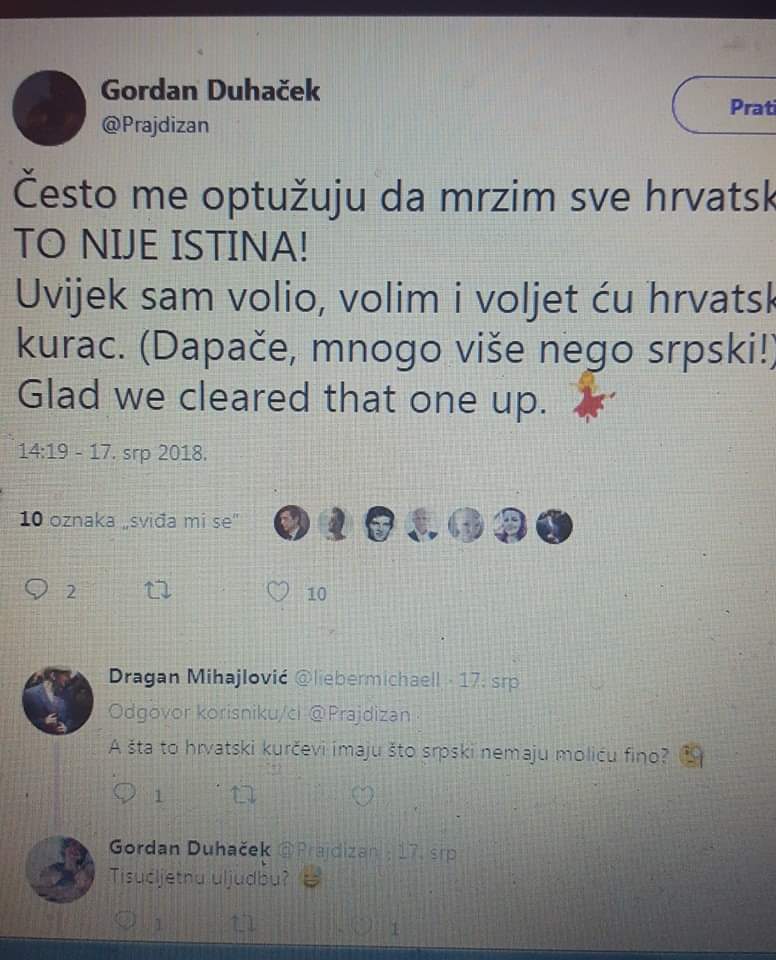Open the Gordan Duhaček name link in header
Screen dimensions: 776x960
click(x=210, y=91)
